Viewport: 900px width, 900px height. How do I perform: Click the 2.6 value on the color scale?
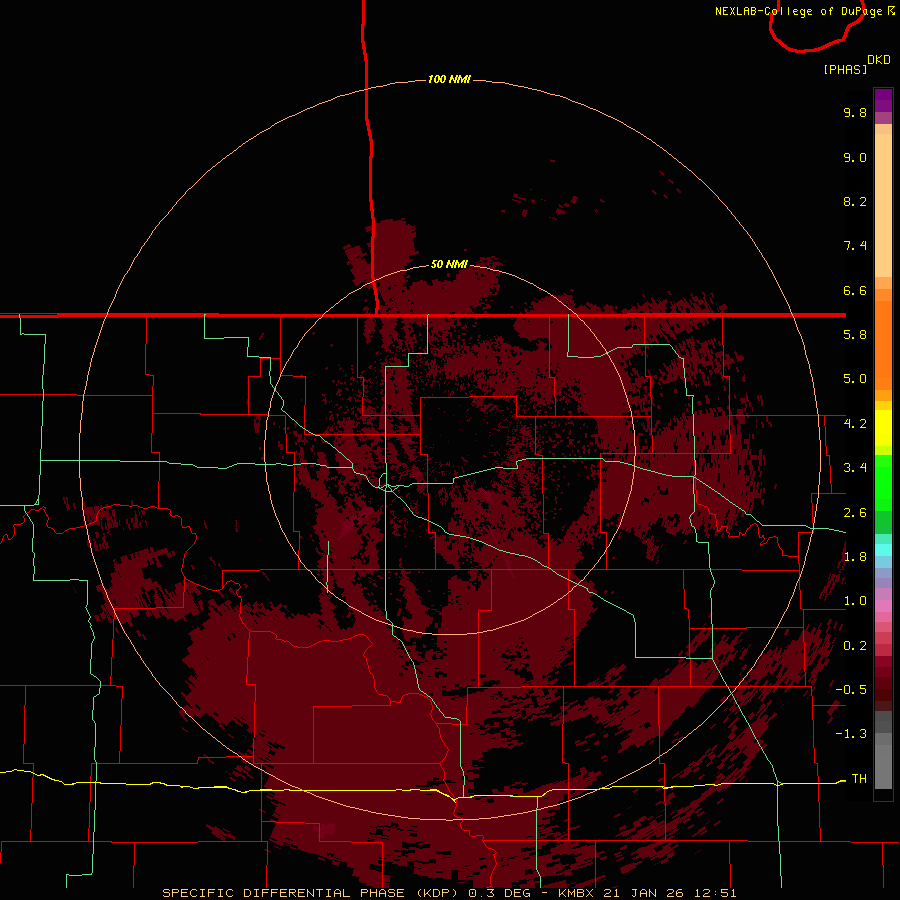[855, 513]
